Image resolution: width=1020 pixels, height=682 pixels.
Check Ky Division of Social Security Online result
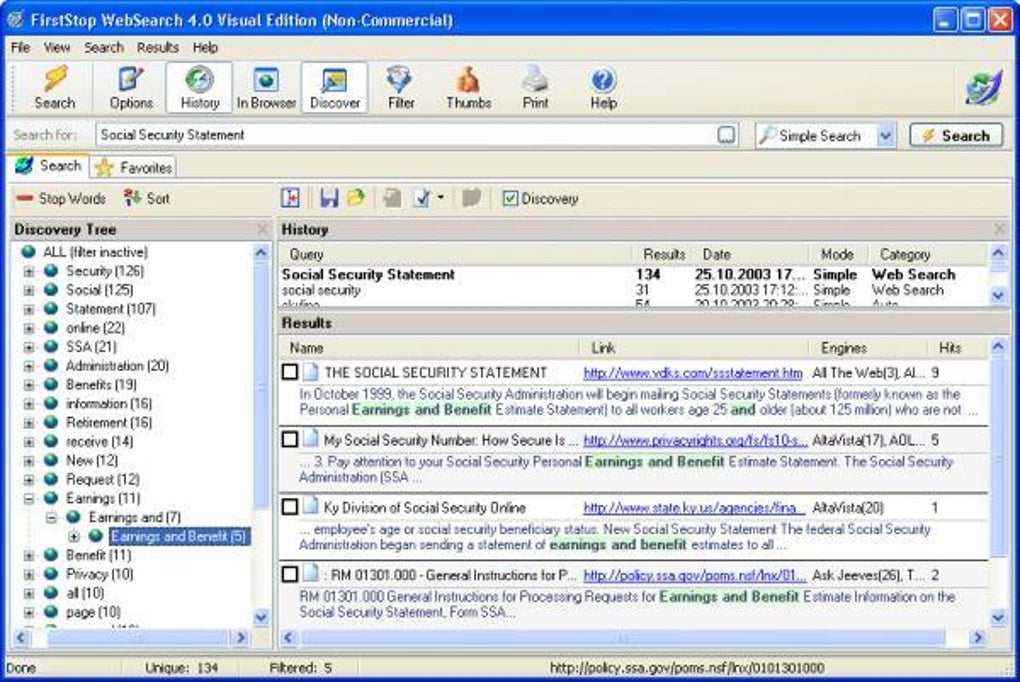pos(290,508)
